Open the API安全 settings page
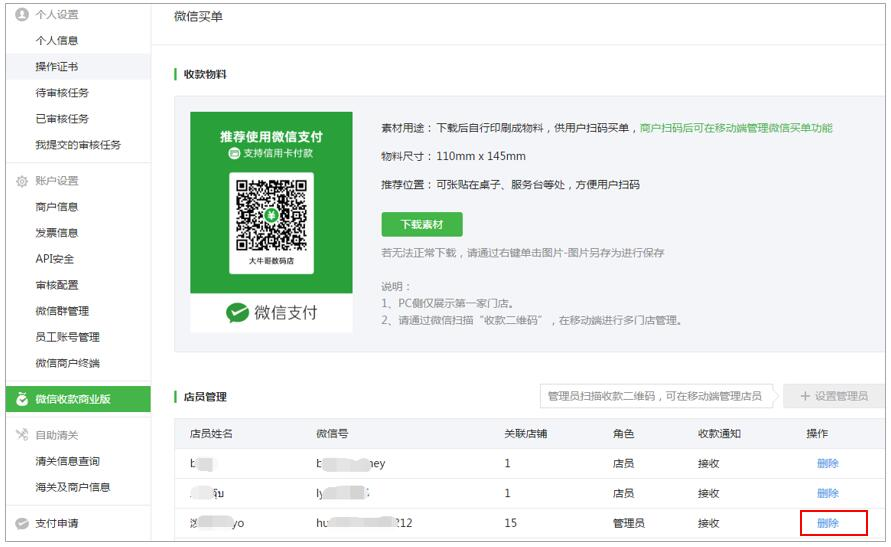The height and width of the screenshot is (547, 891). 56,259
